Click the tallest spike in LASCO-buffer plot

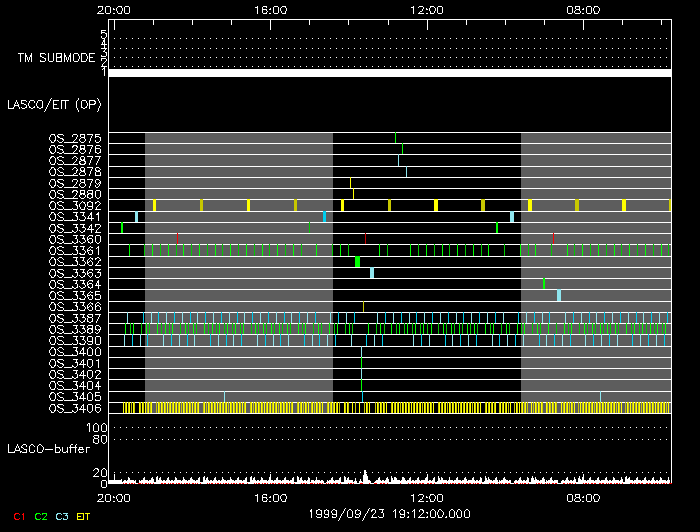(365, 475)
